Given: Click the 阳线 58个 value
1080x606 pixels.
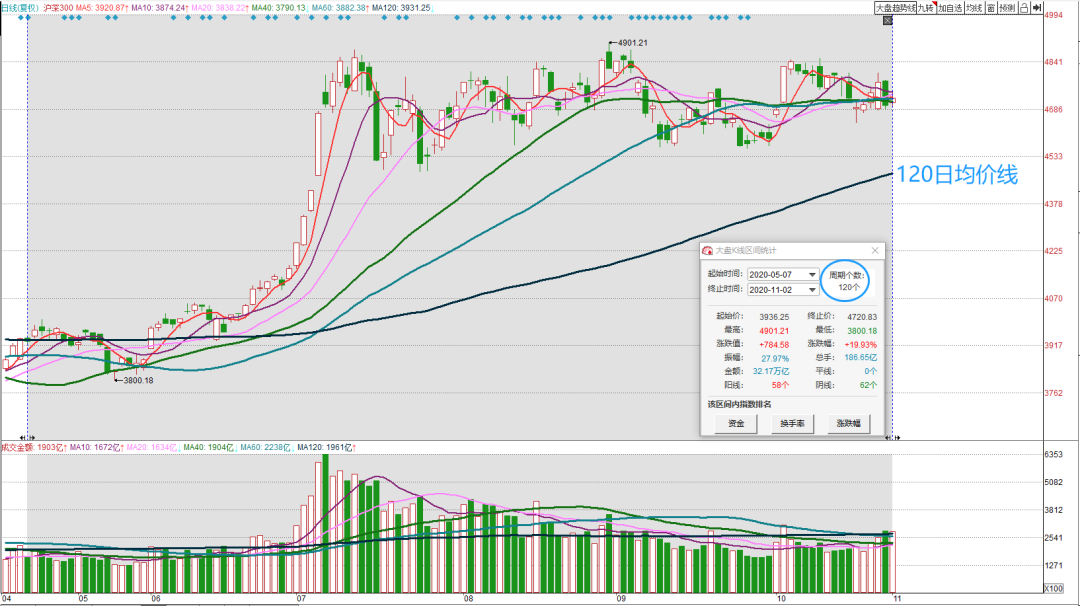Looking at the screenshot, I should click(780, 385).
